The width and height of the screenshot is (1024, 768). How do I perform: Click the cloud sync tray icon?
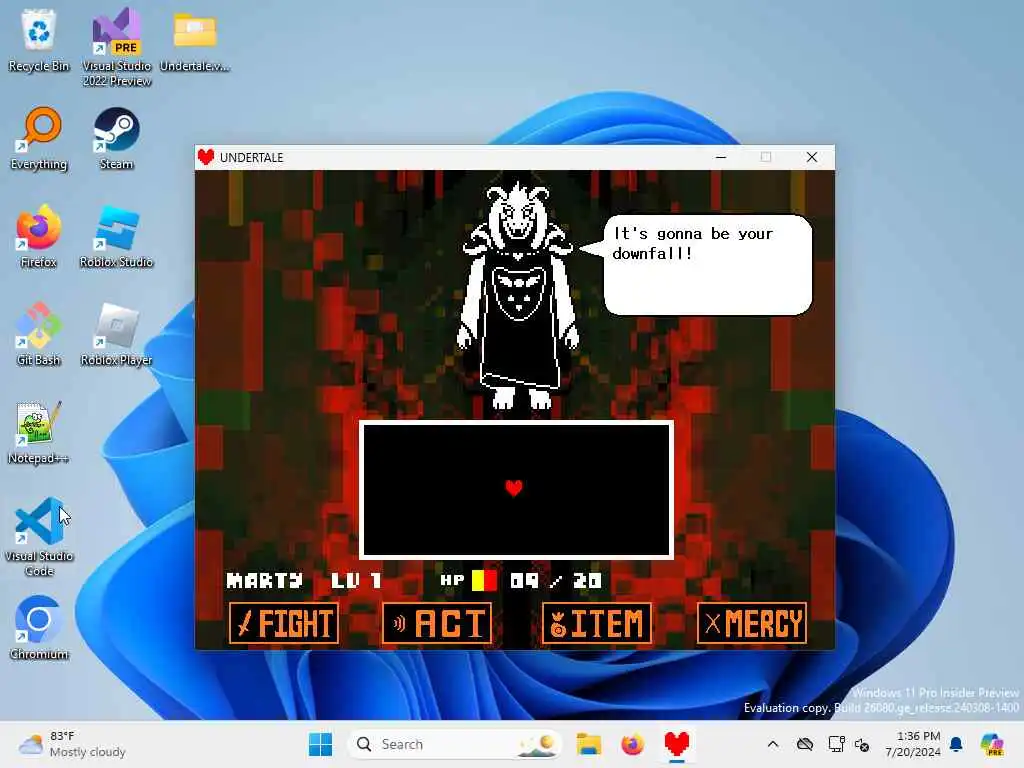coord(805,744)
